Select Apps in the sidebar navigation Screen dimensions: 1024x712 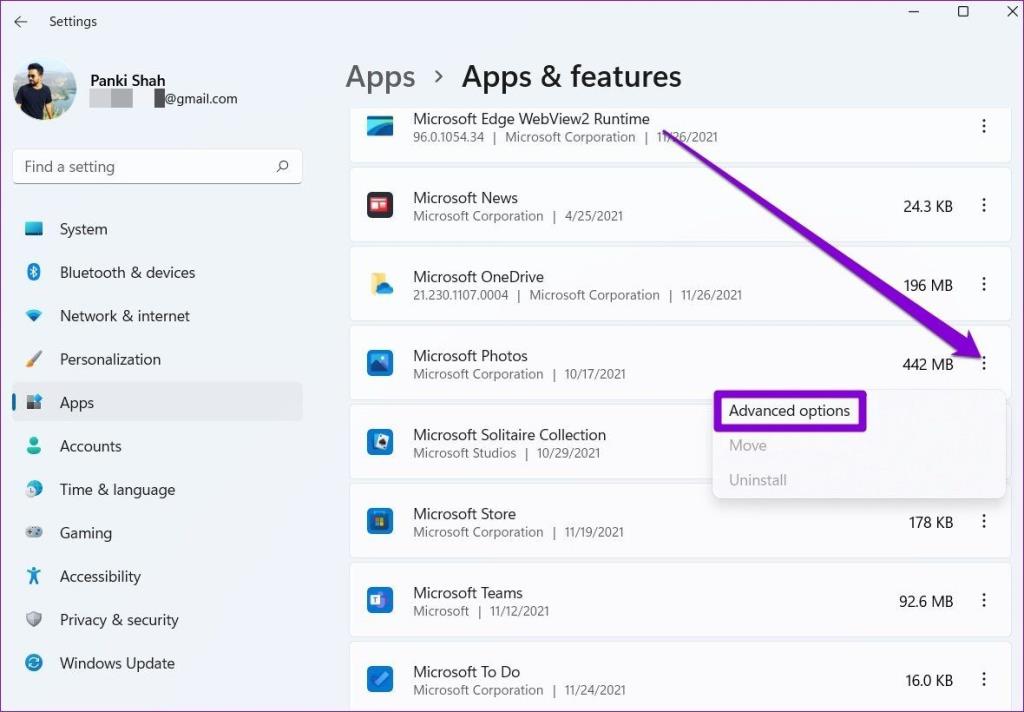77,402
